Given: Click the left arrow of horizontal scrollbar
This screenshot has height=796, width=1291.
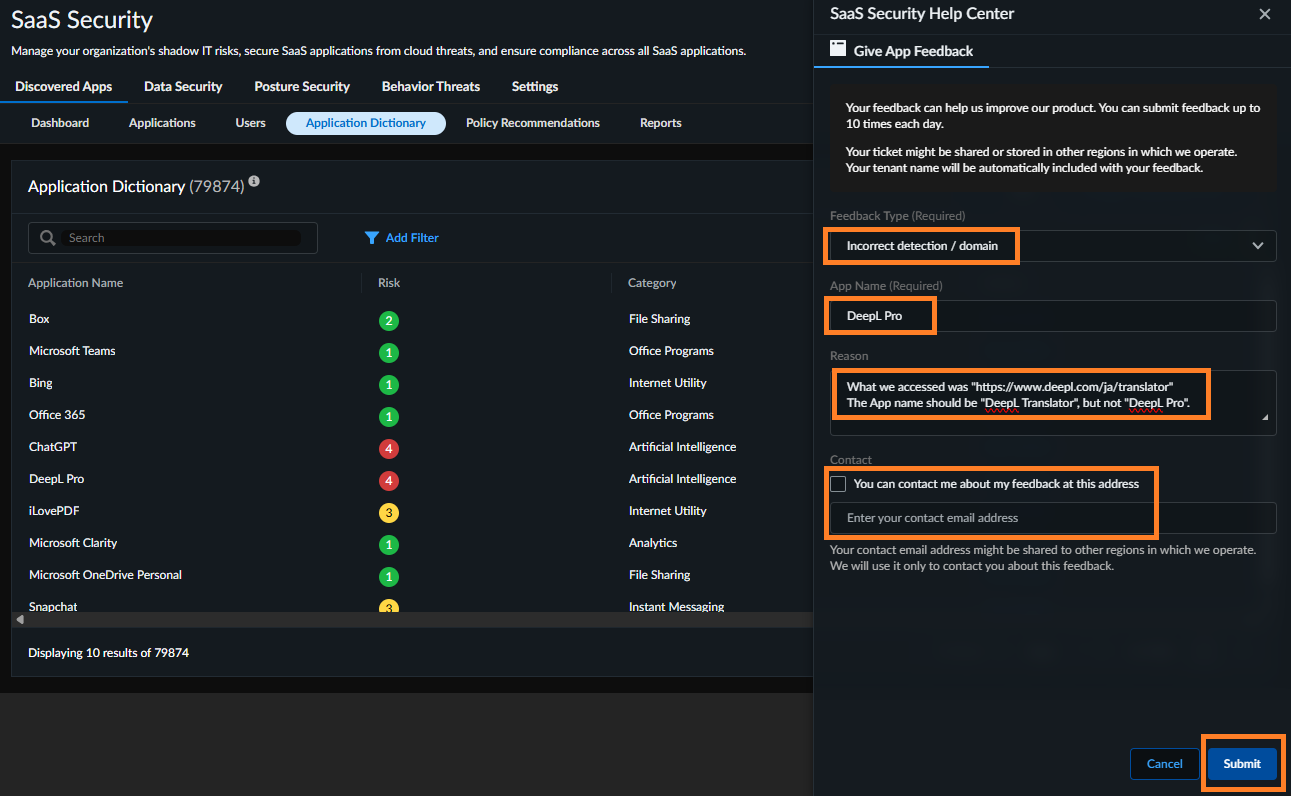Looking at the screenshot, I should coord(20,620).
